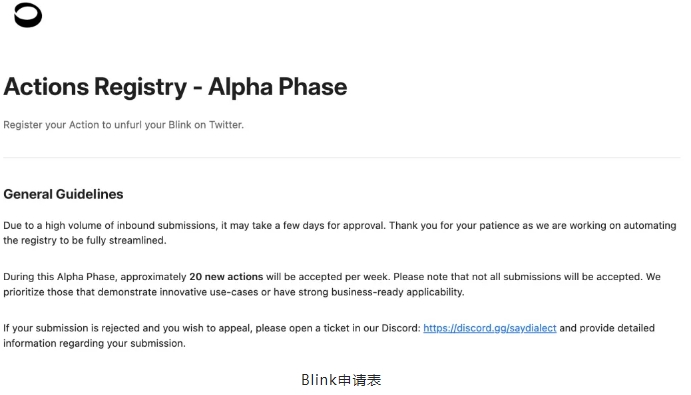Image resolution: width=691 pixels, height=395 pixels.
Task: Click the 'Actions Registry' part of the title
Action: pos(95,86)
